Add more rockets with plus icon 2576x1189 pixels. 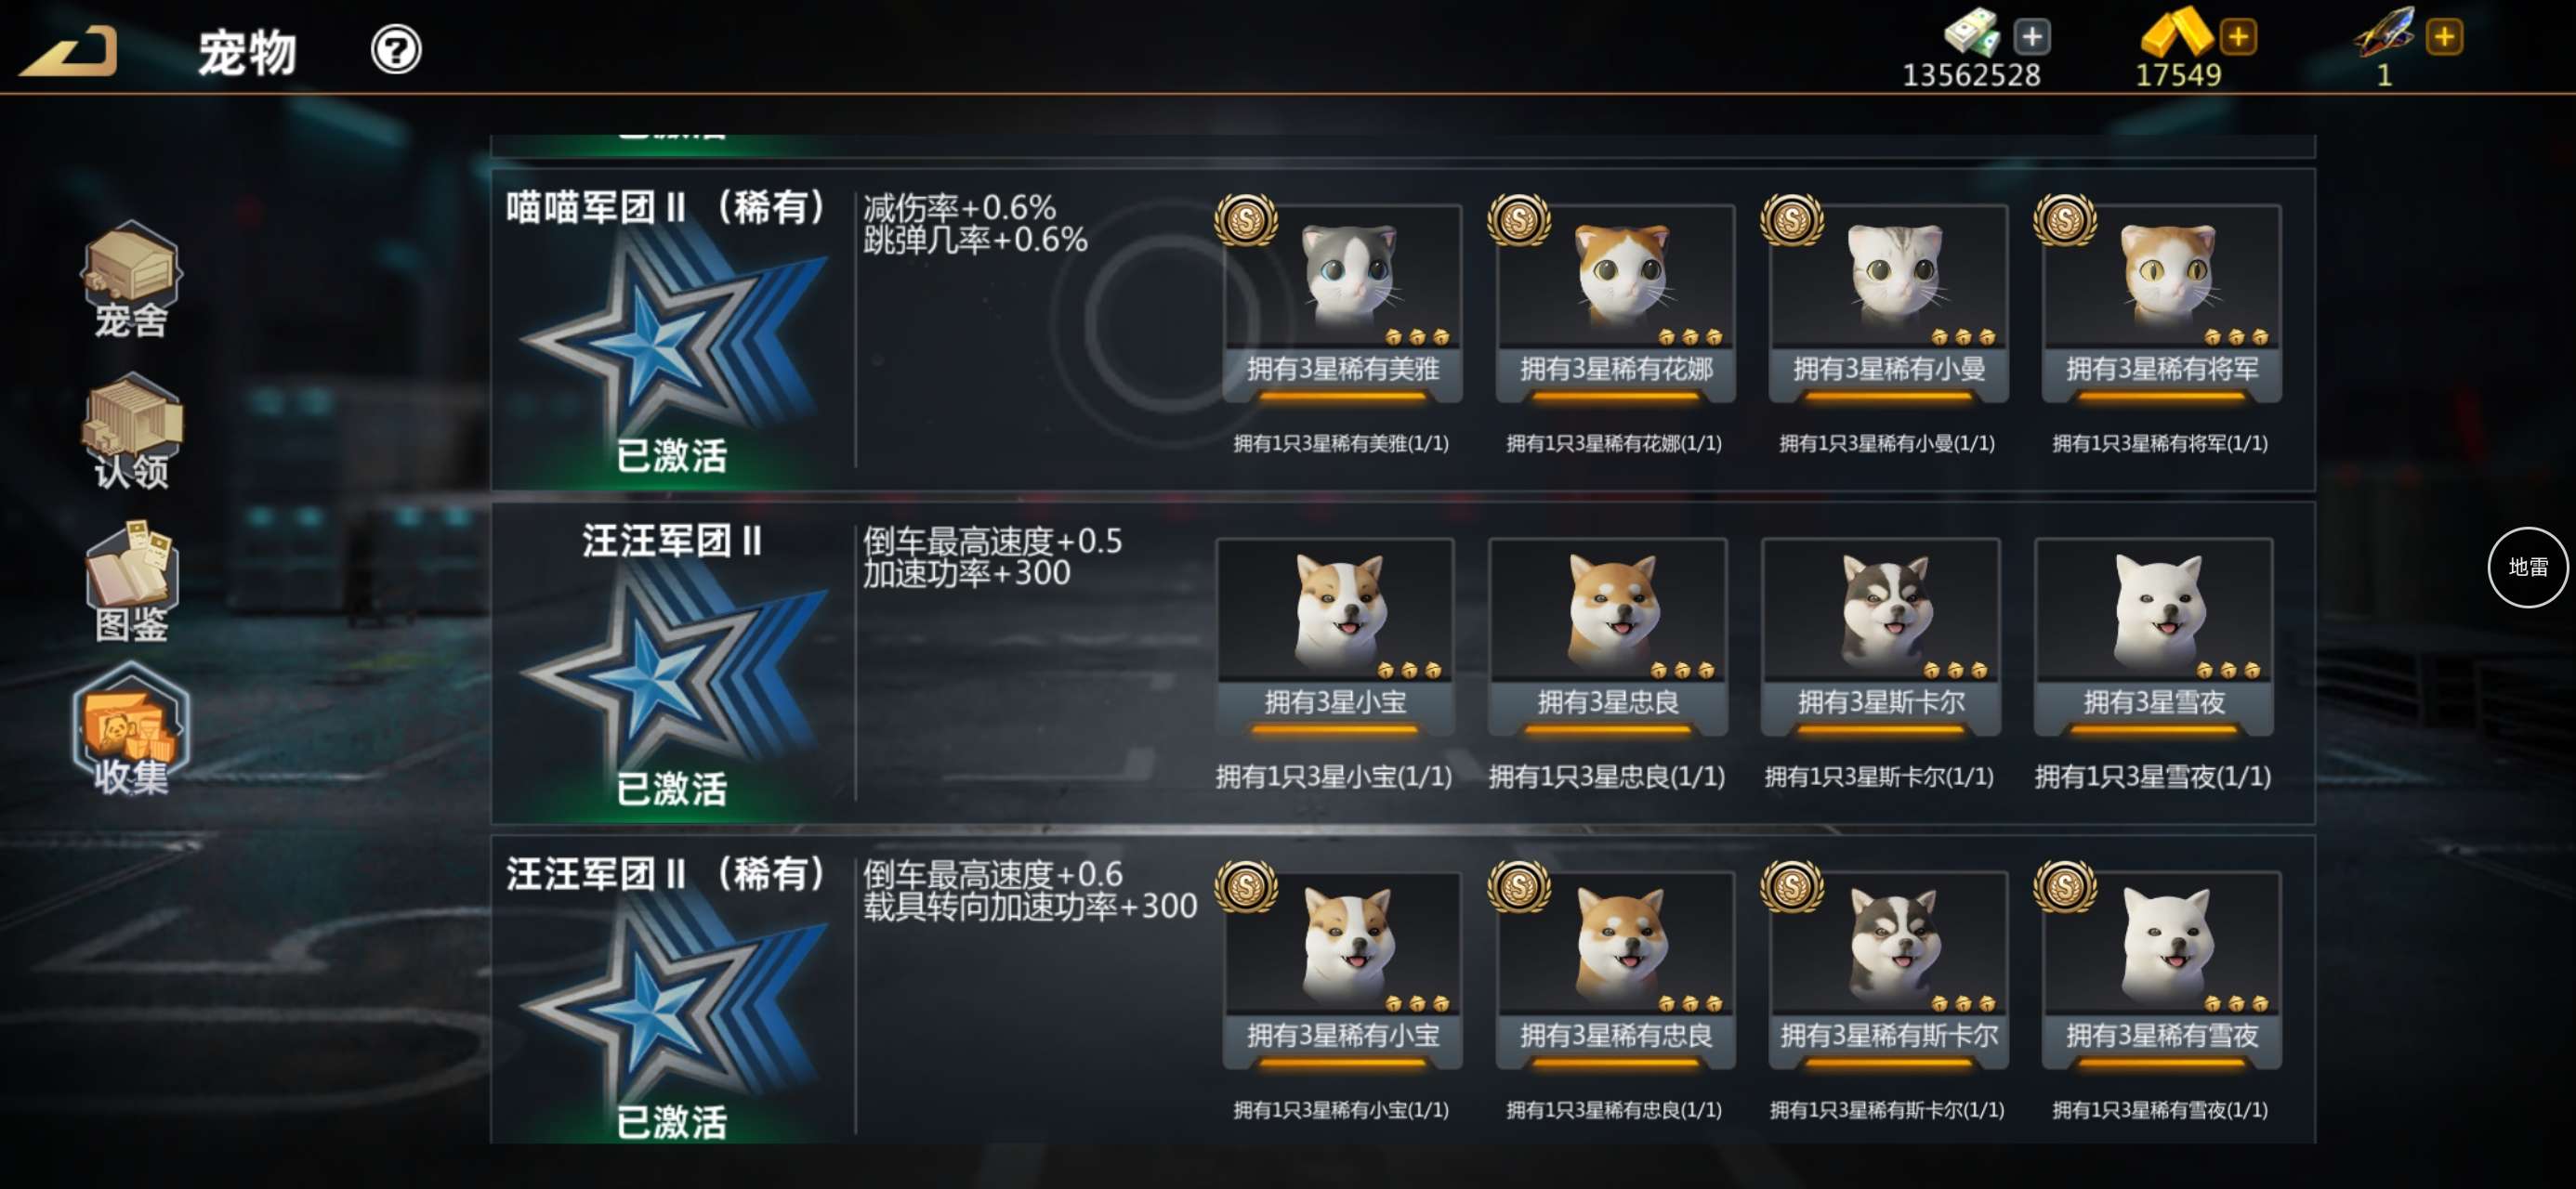(x=2444, y=38)
